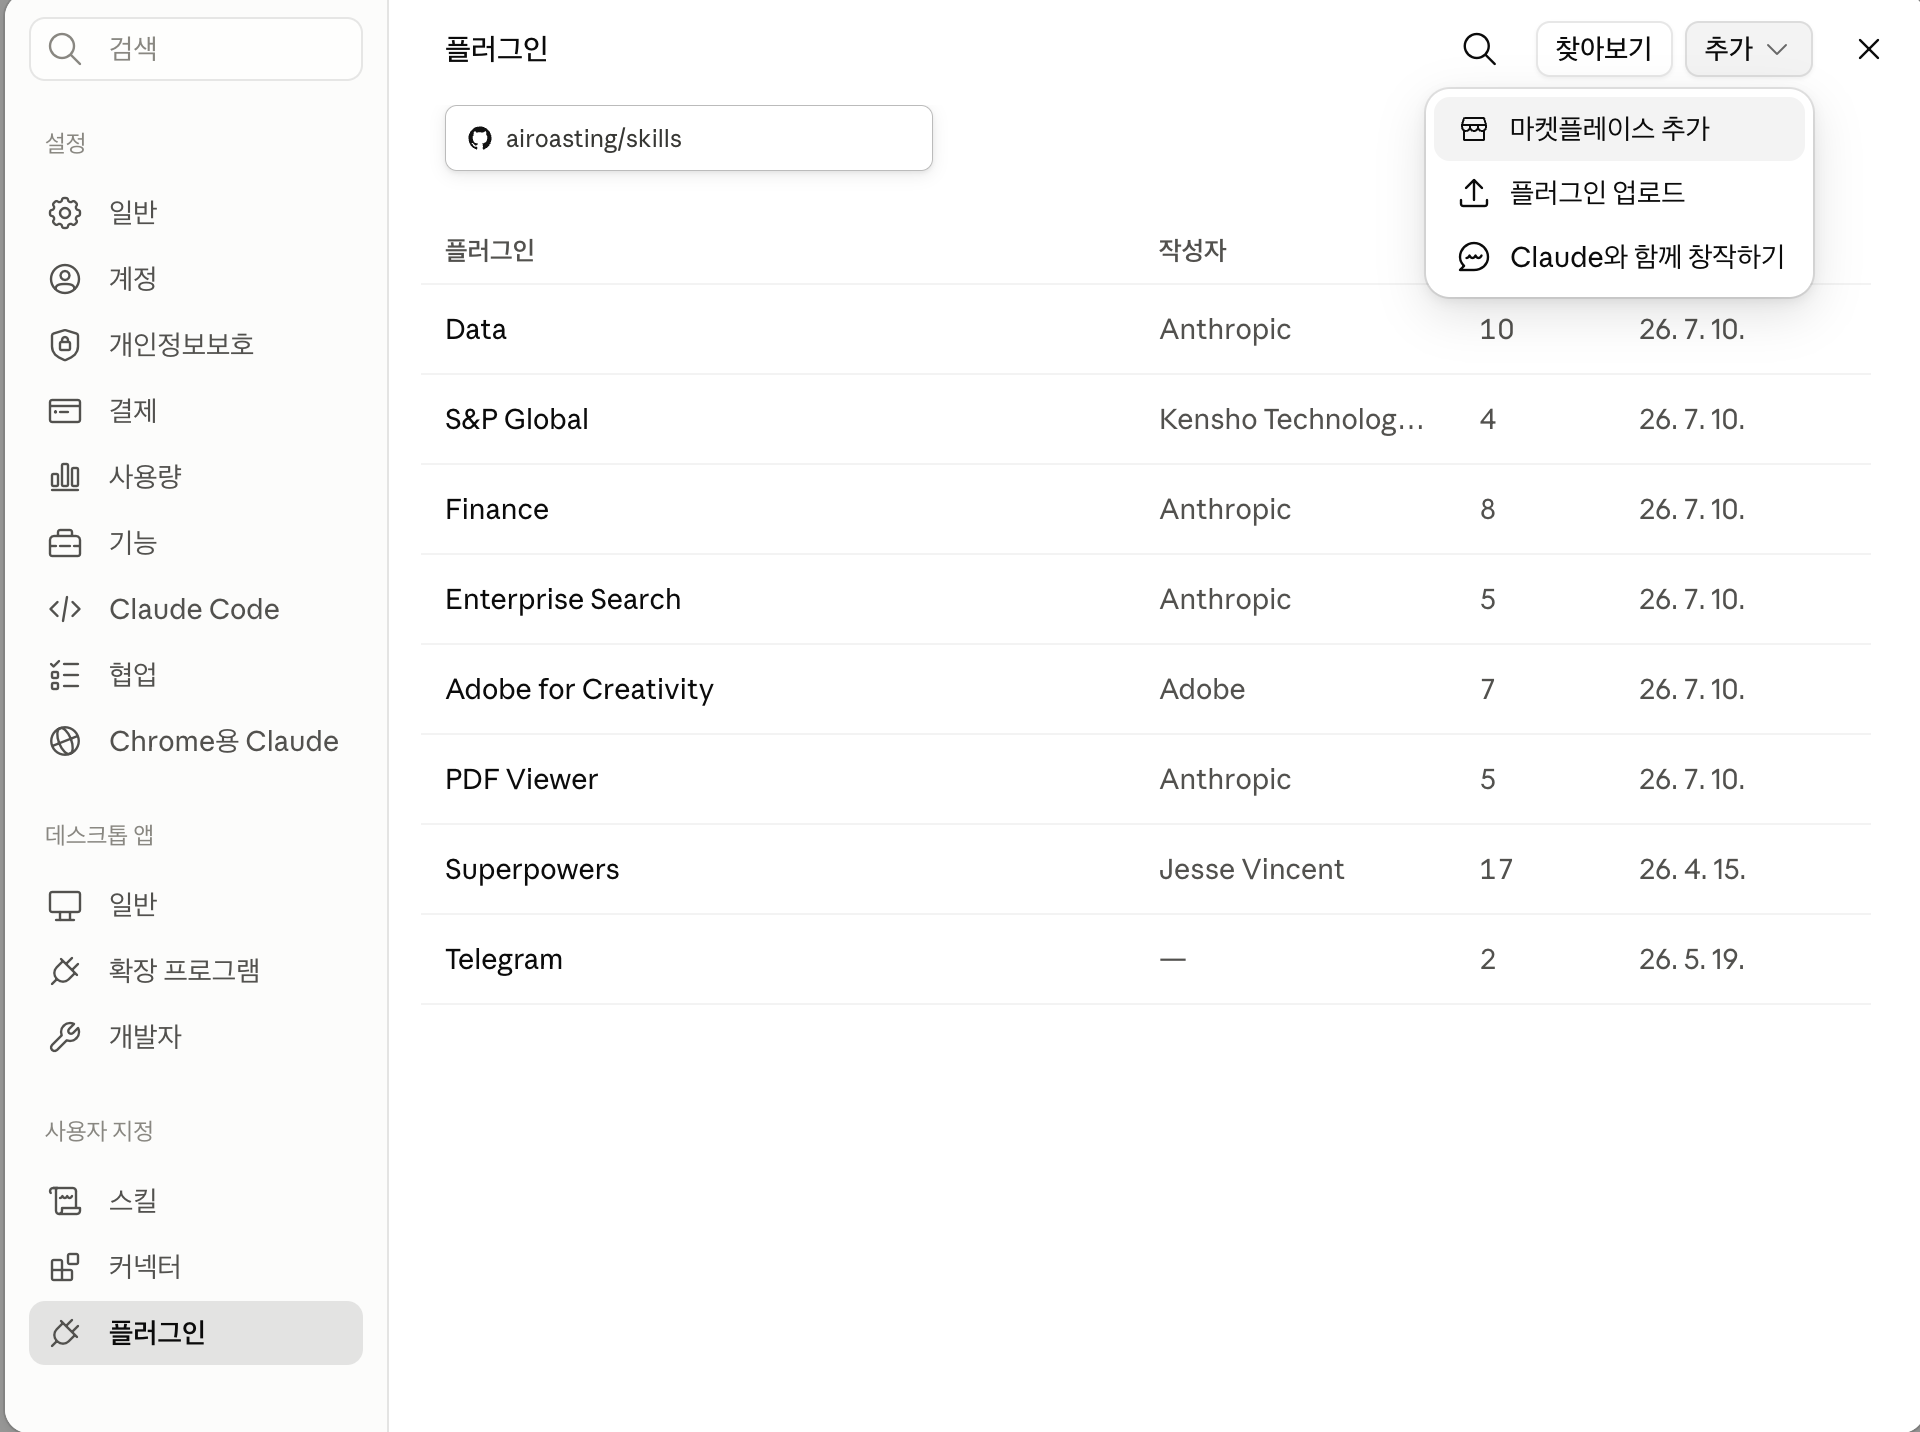The width and height of the screenshot is (1920, 1432).
Task: Click date 26. 5. 19. in Telegram row
Action: pyautogui.click(x=1692, y=959)
